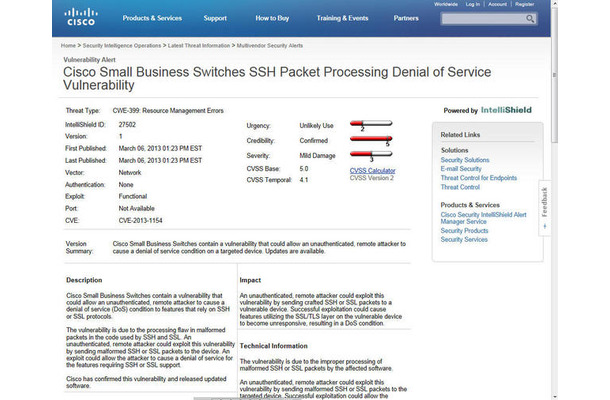The image size is (610, 400).
Task: Click the Cisco logo
Action: tap(81, 17)
